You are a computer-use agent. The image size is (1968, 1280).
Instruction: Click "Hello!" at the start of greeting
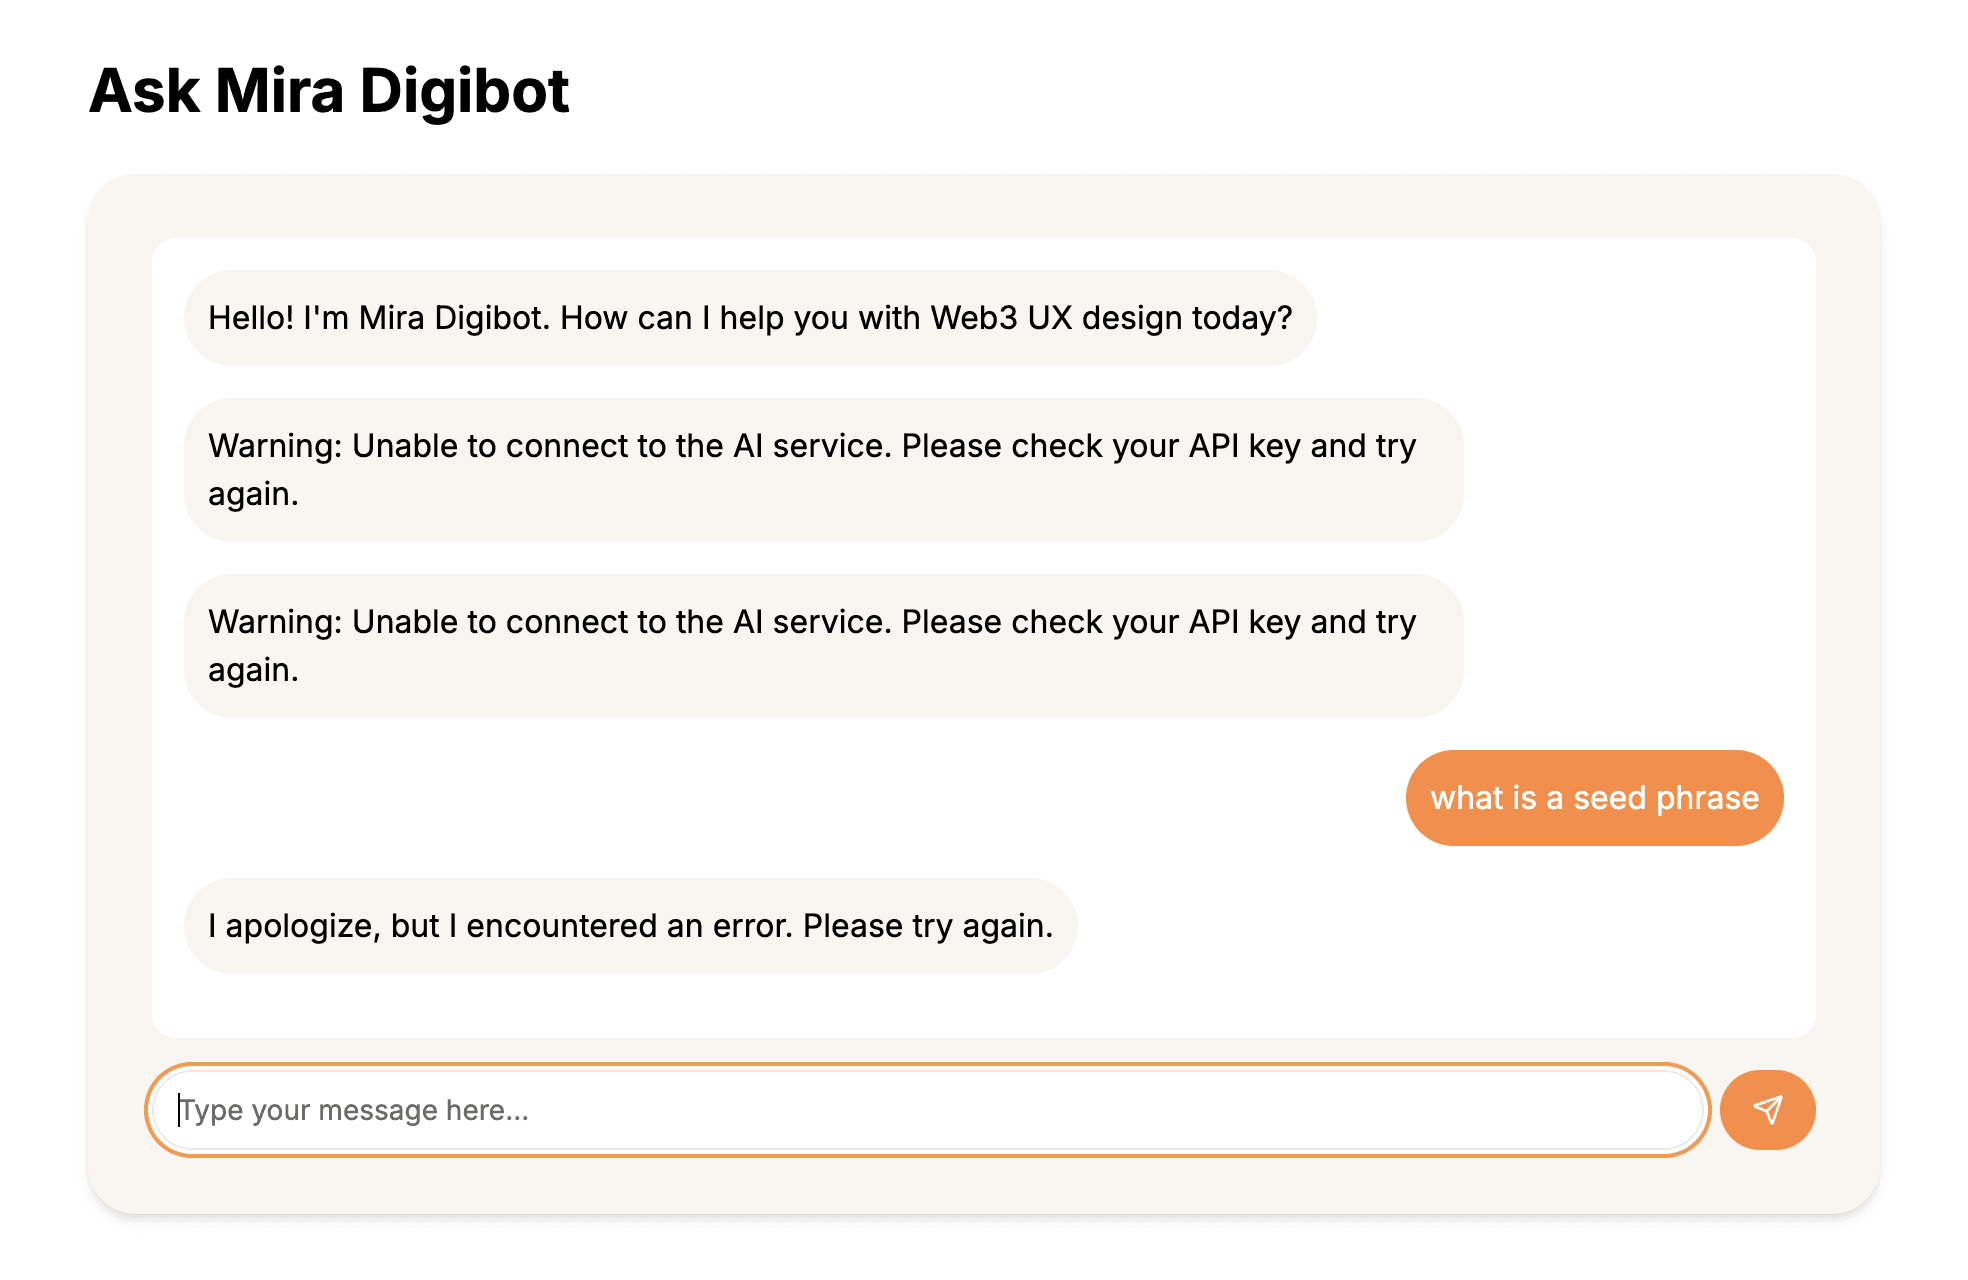coord(251,318)
